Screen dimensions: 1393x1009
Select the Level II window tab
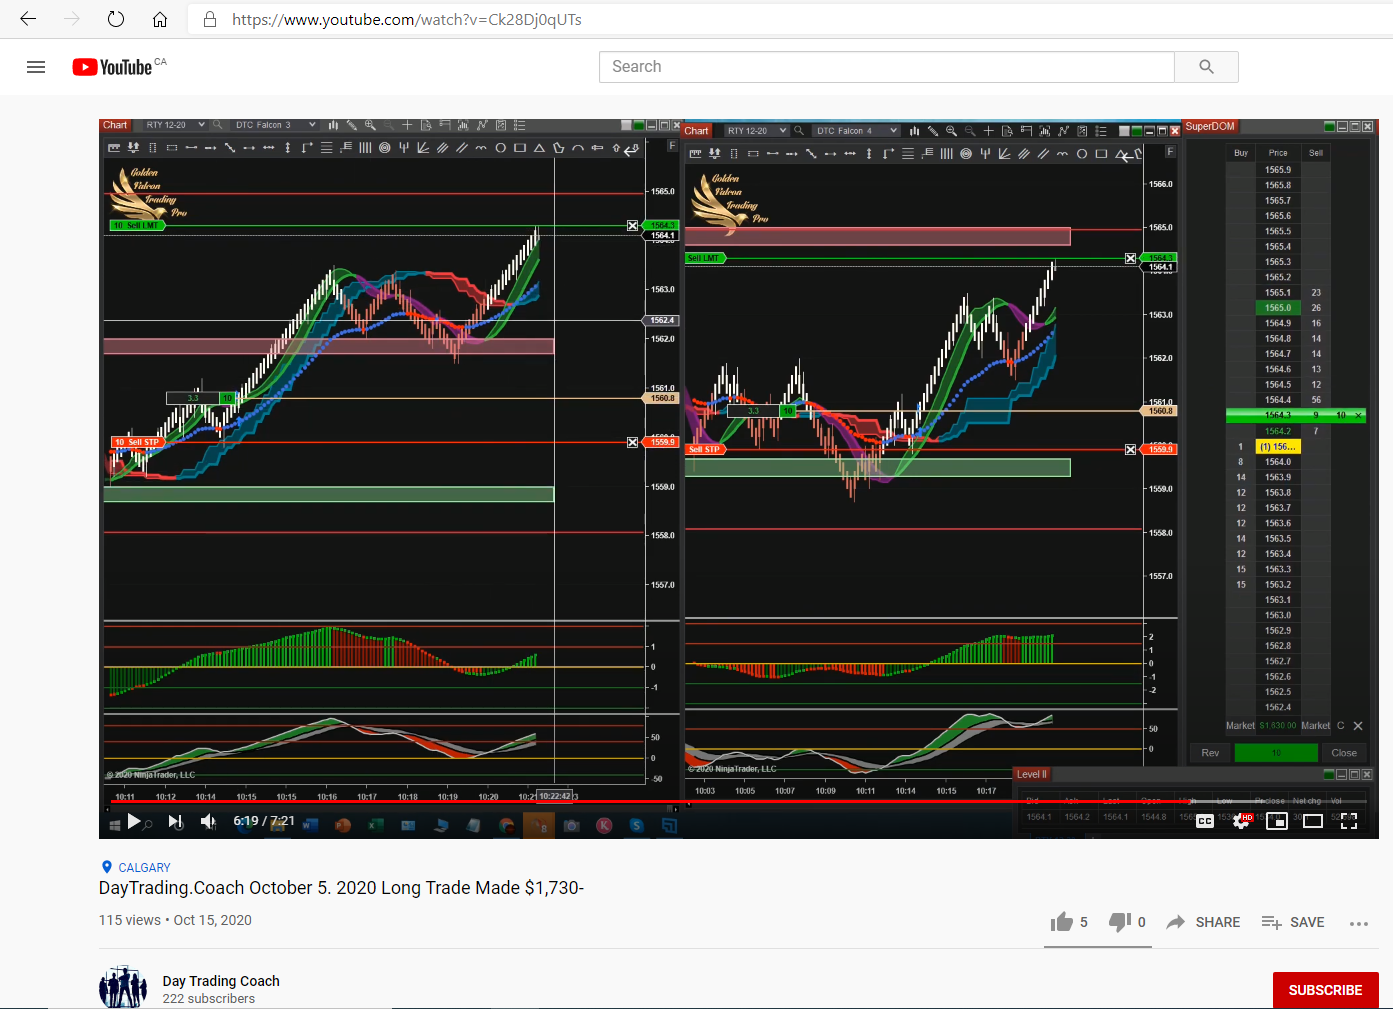[1032, 774]
